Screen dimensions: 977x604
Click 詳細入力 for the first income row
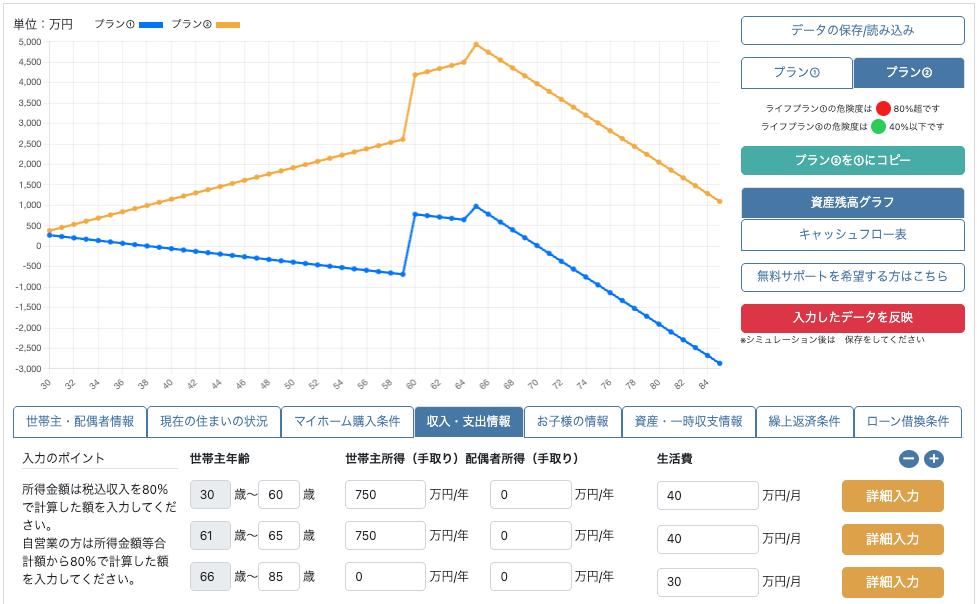pos(892,495)
